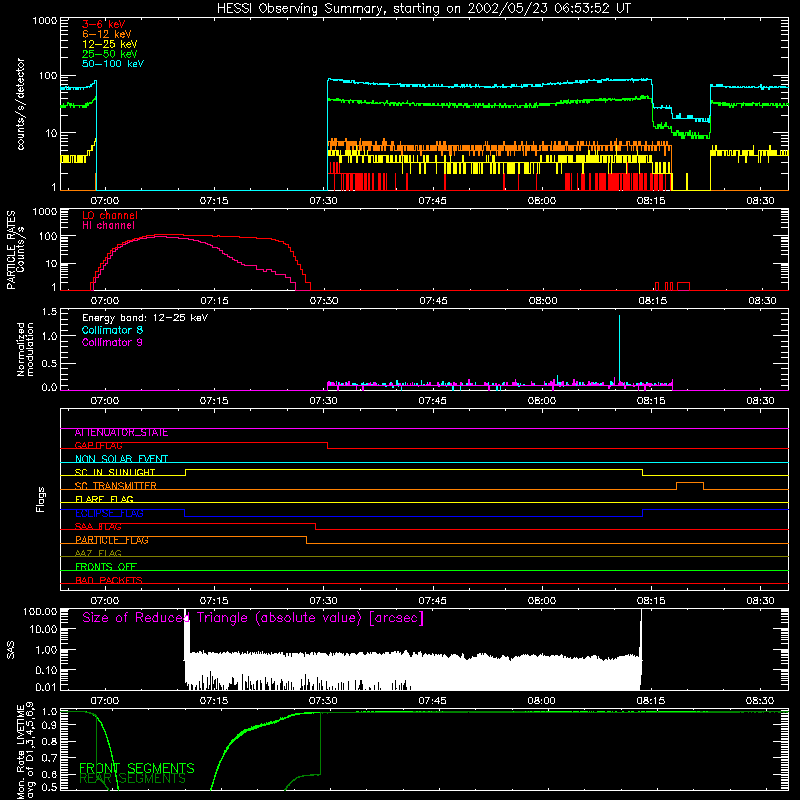
Task: Select the Collimator 9 legend label
Action: coord(112,342)
